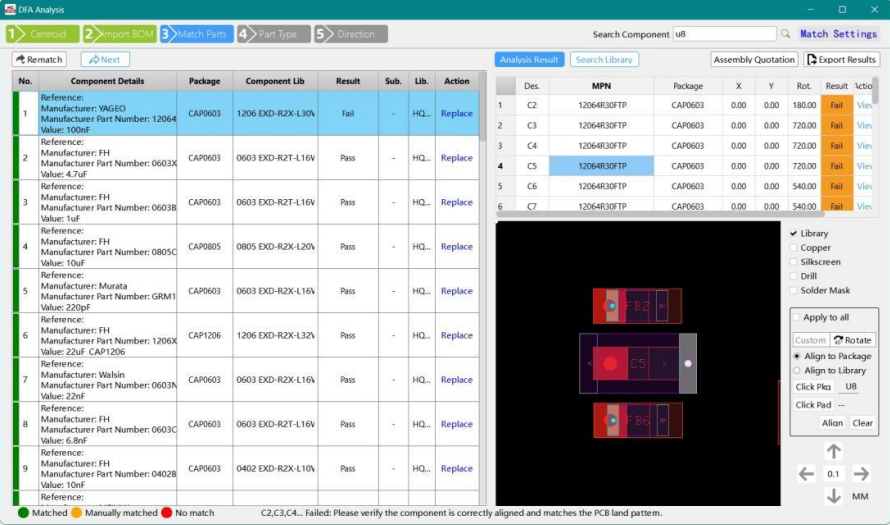Nudge component right with the right arrow
Viewport: 890px width, 525px height.
point(861,474)
